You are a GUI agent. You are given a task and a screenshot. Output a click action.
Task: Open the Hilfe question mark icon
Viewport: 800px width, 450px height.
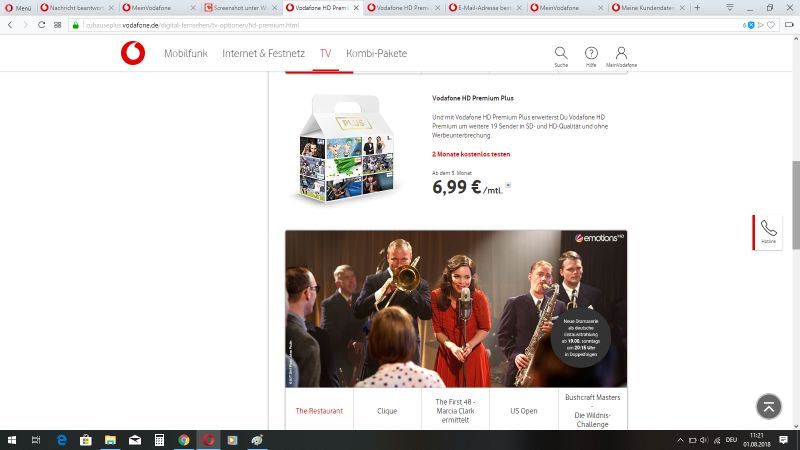591,56
